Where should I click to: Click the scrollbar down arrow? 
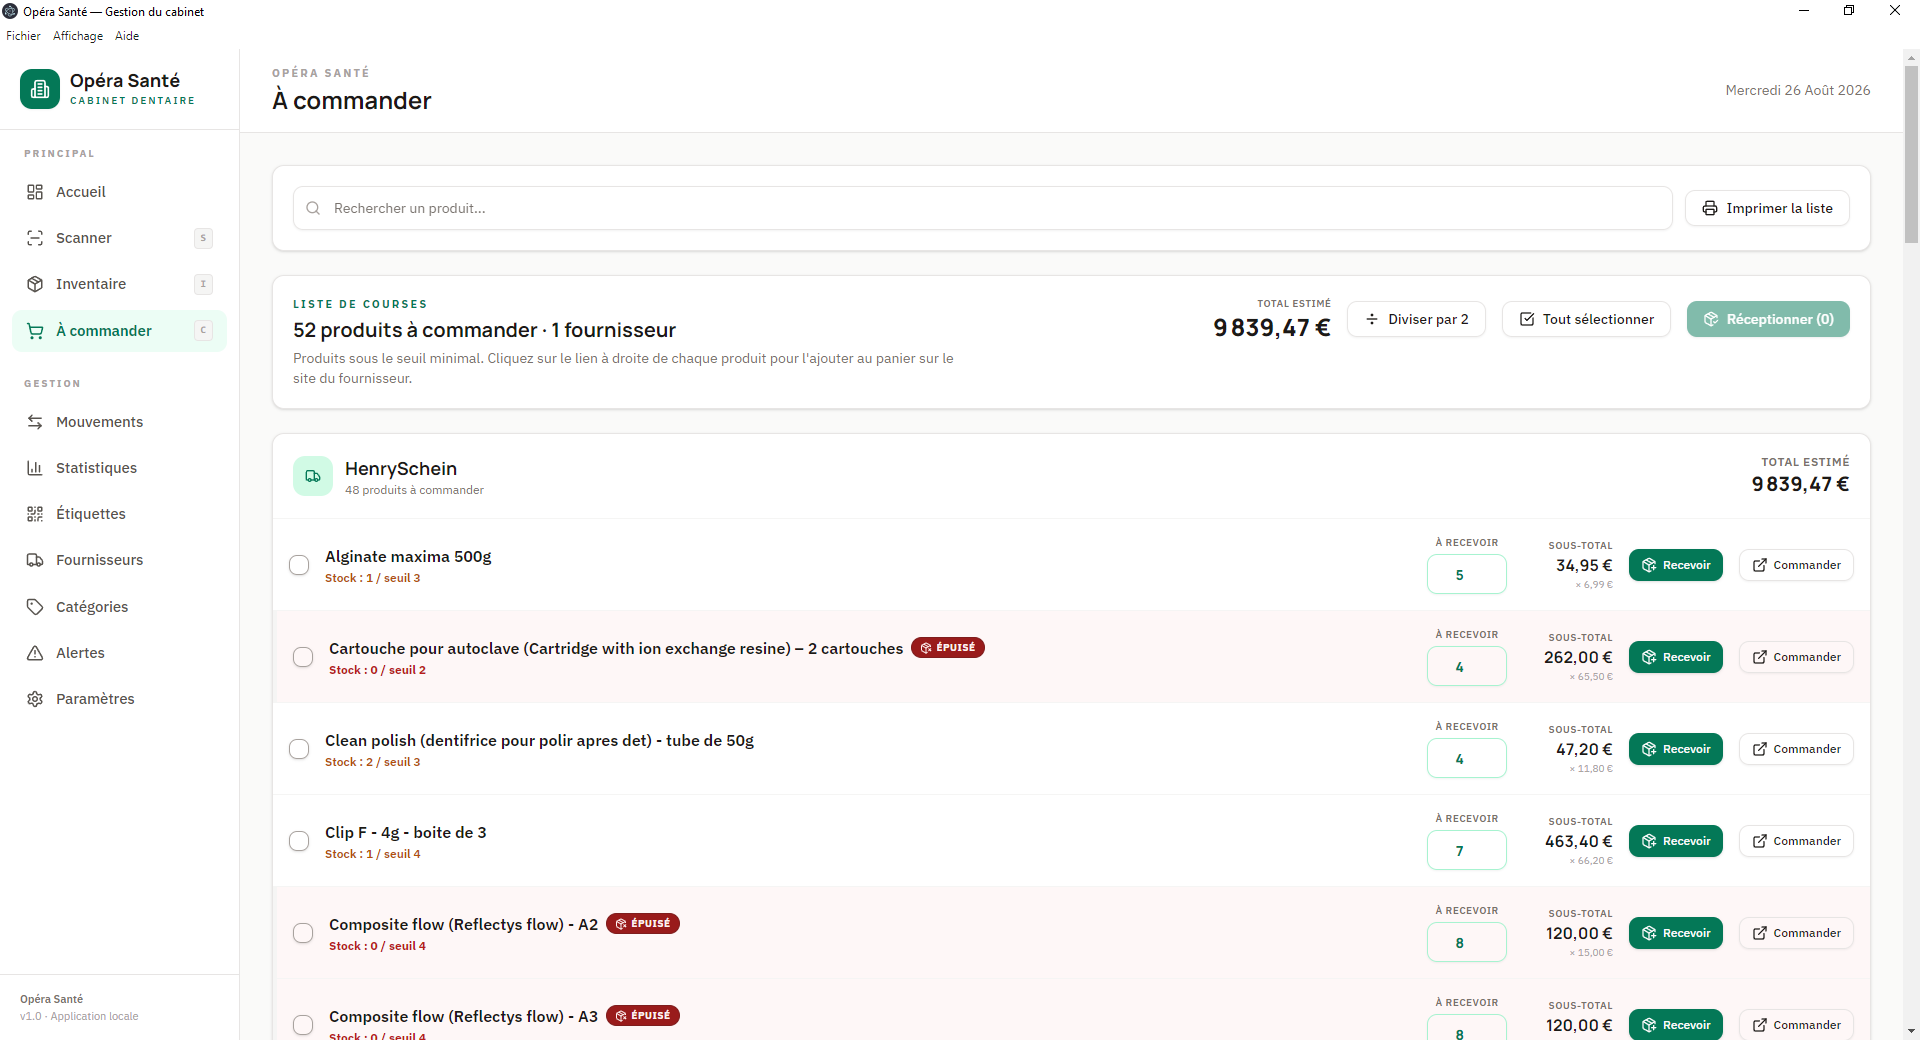[x=1911, y=1031]
